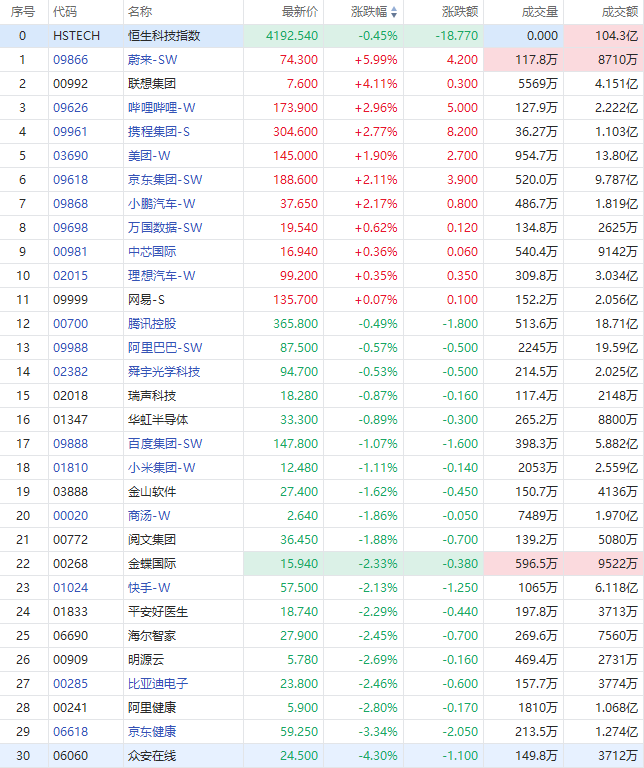The height and width of the screenshot is (768, 644).
Task: Open 哔哩哔哩-W stock link
Action: click(x=161, y=108)
